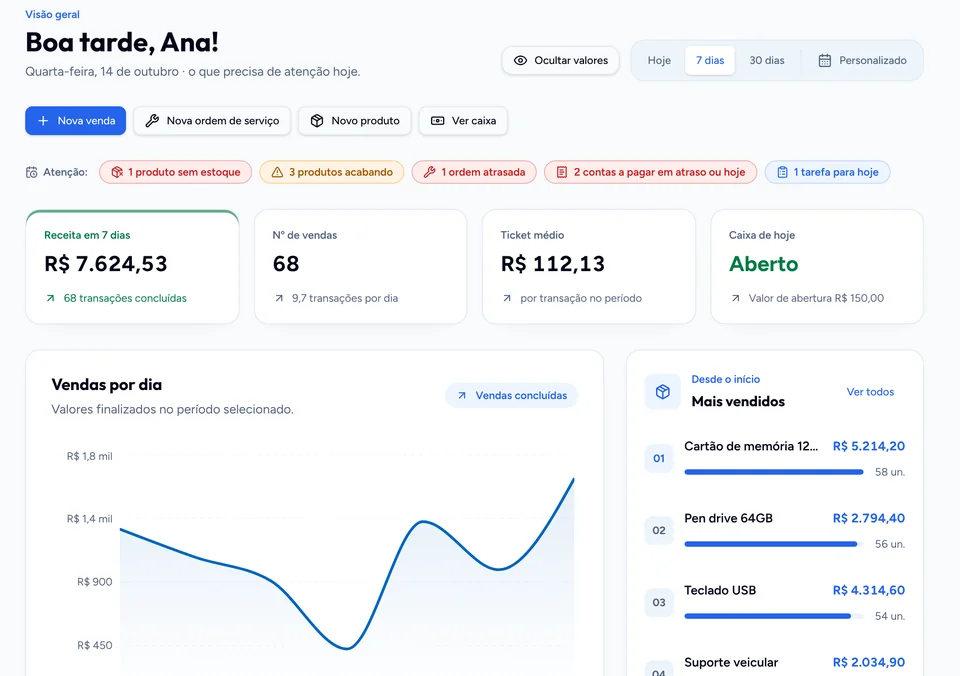
Task: Open the 3 produtos acabando alert
Action: click(331, 172)
